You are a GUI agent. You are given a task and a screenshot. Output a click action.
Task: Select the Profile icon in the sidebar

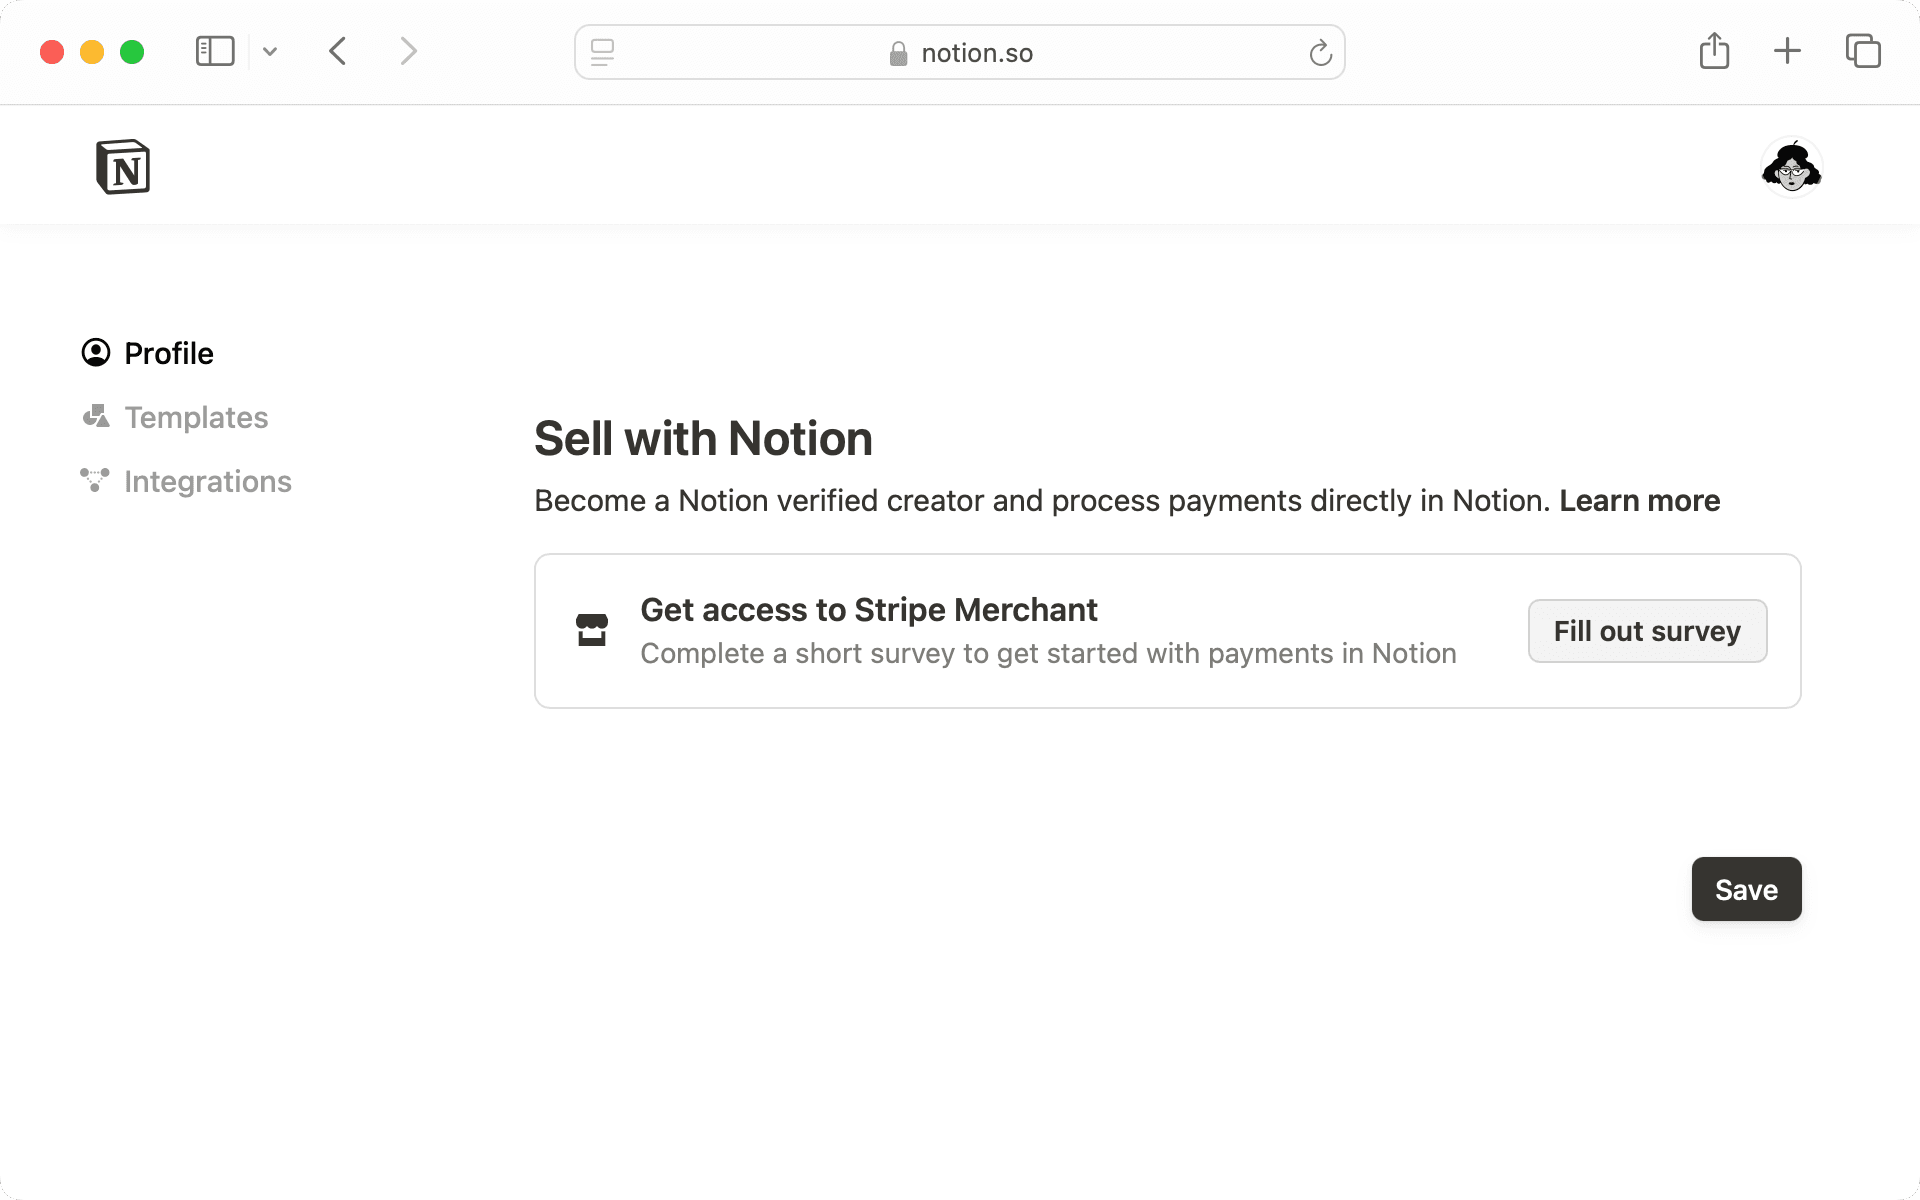(x=95, y=352)
